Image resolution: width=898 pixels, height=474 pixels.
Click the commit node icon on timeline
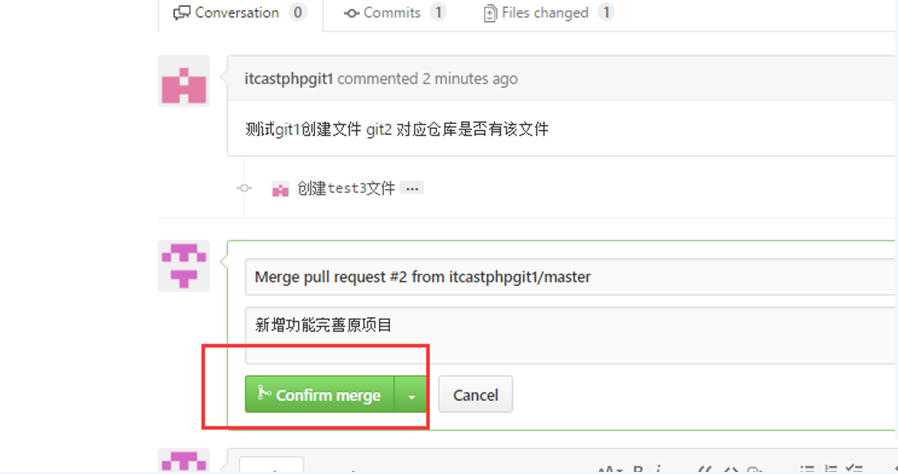[245, 188]
